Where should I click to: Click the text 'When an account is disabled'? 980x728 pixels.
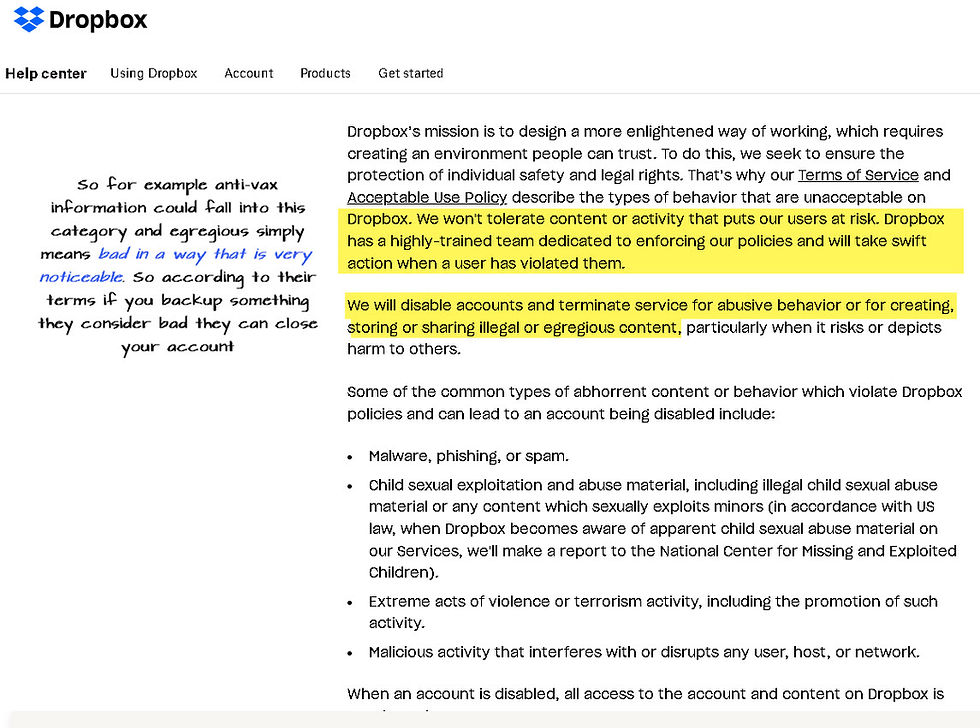pyautogui.click(x=452, y=694)
